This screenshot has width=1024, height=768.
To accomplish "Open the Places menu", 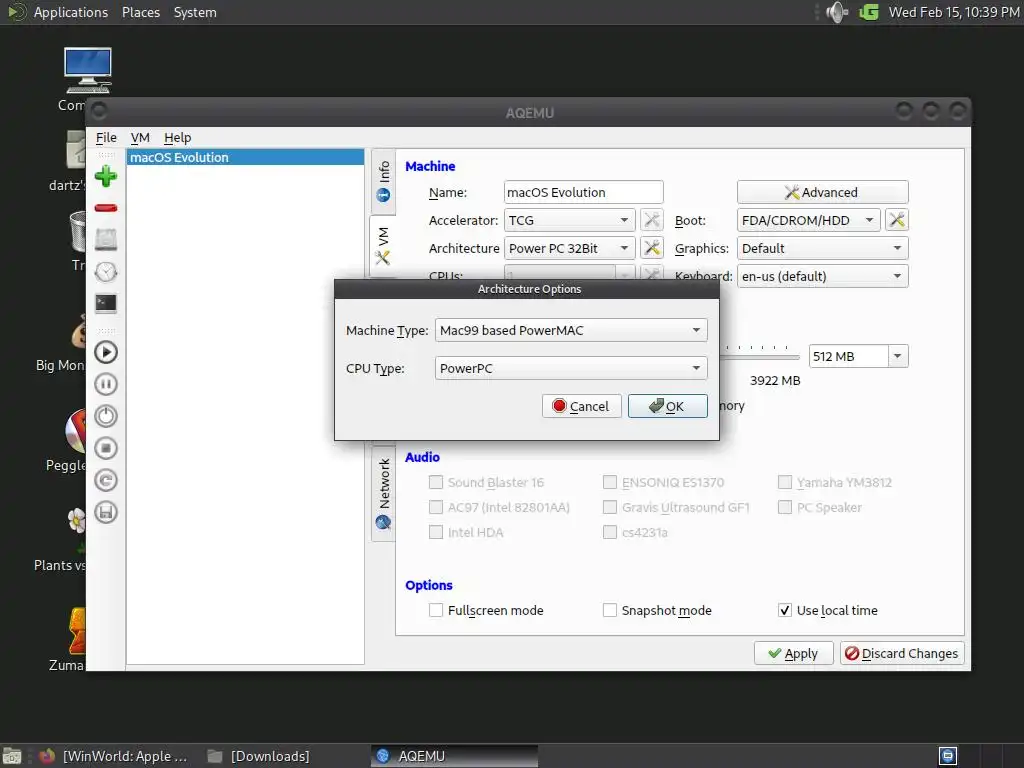I will (x=140, y=12).
